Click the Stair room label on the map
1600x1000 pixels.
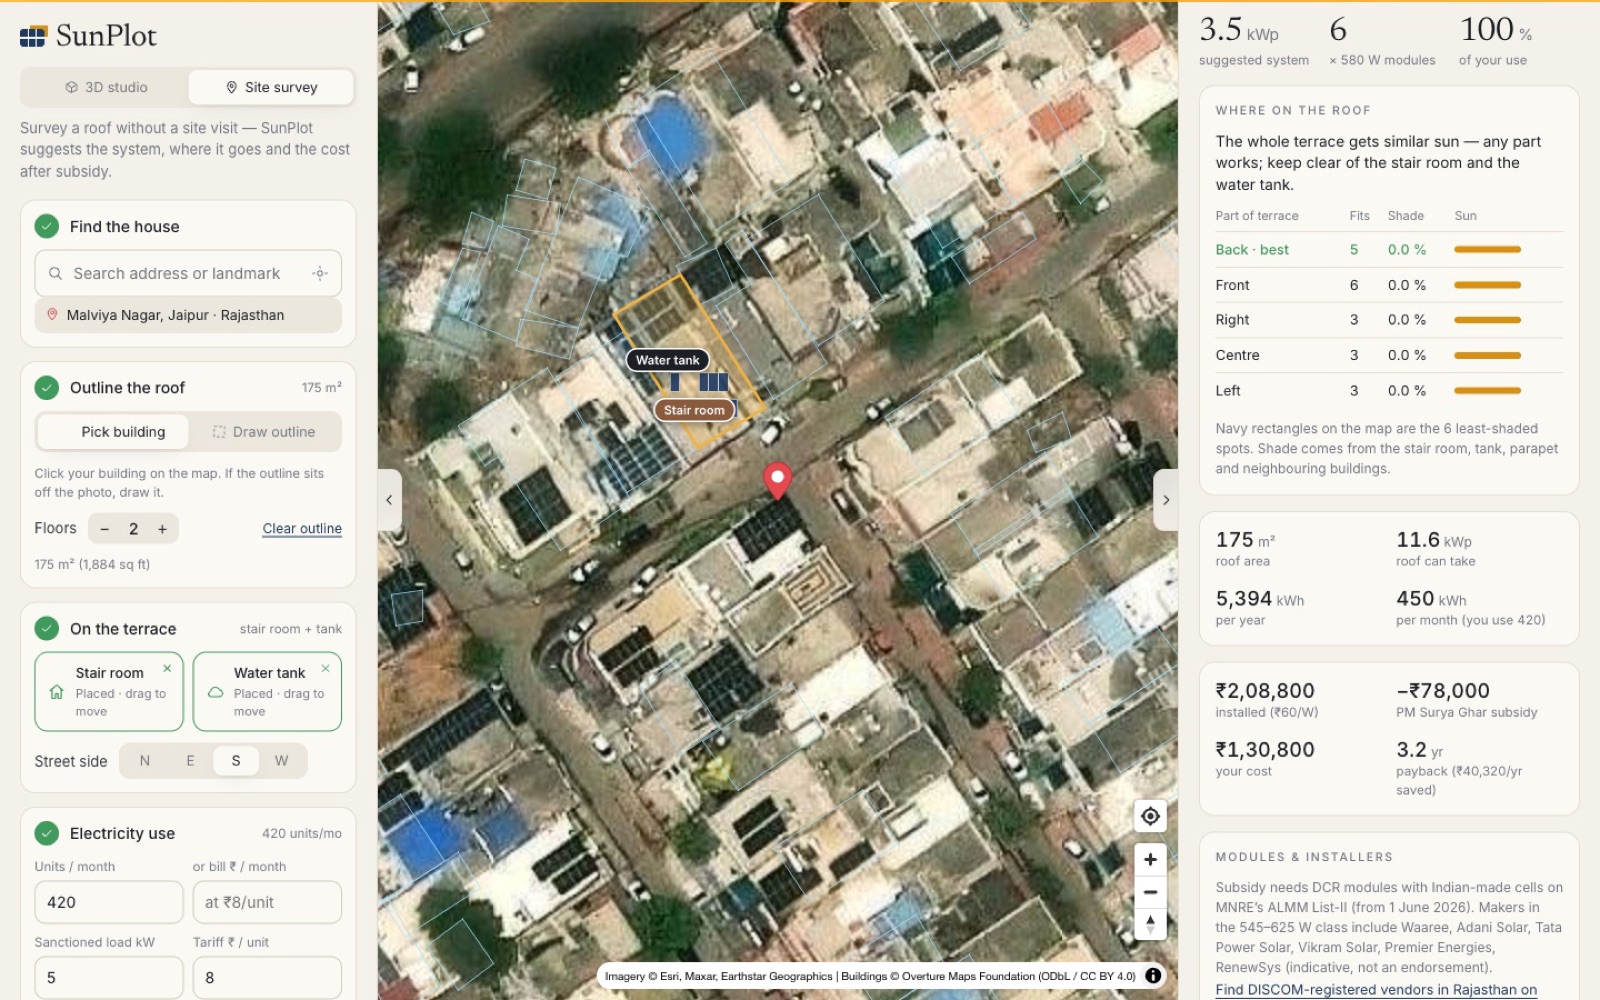coord(695,410)
